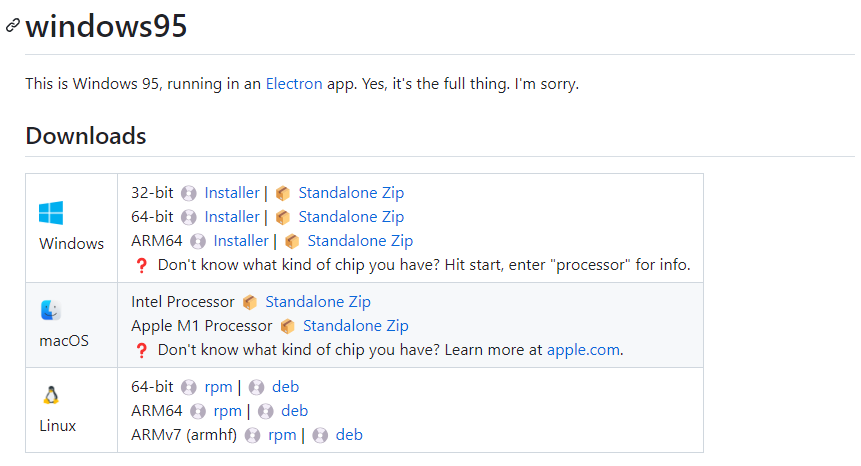Download the ARMv7 (armhf) deb package
This screenshot has width=861, height=466.
(349, 435)
